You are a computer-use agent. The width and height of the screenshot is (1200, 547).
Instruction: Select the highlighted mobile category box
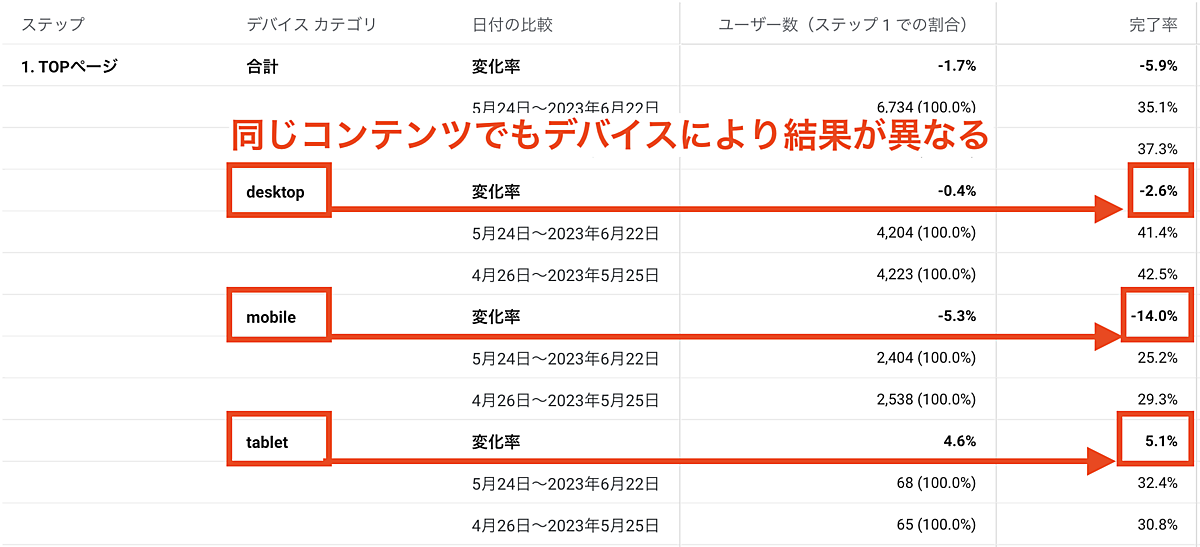pyautogui.click(x=278, y=316)
